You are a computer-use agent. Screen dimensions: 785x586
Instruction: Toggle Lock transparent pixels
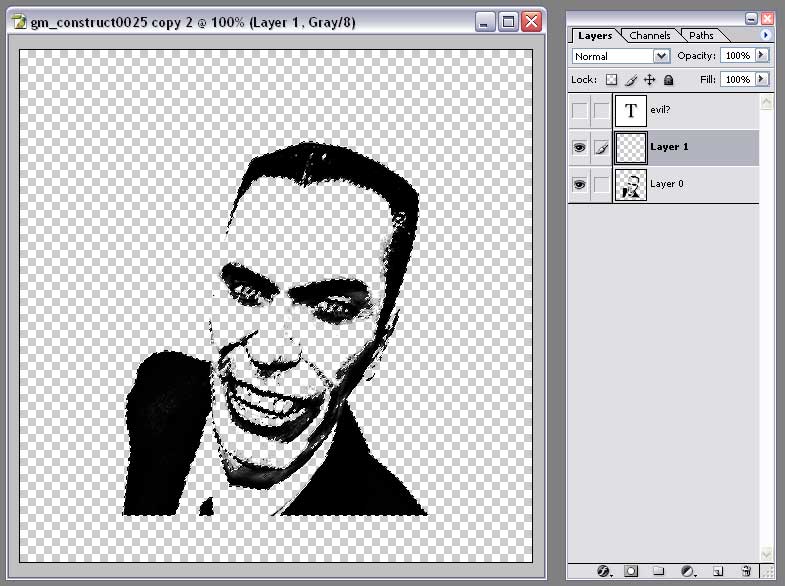click(x=612, y=80)
